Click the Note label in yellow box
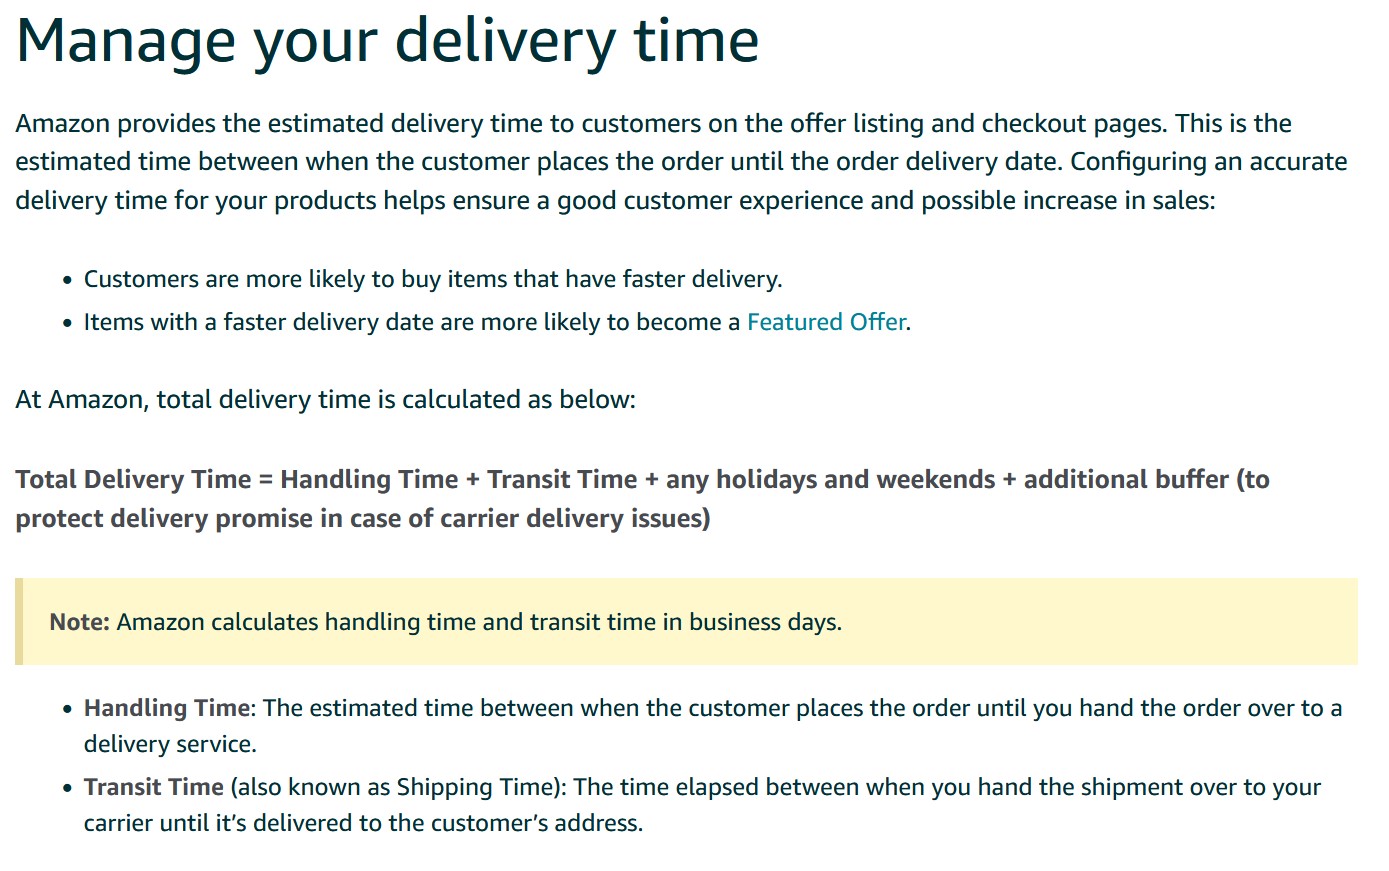 coord(79,622)
